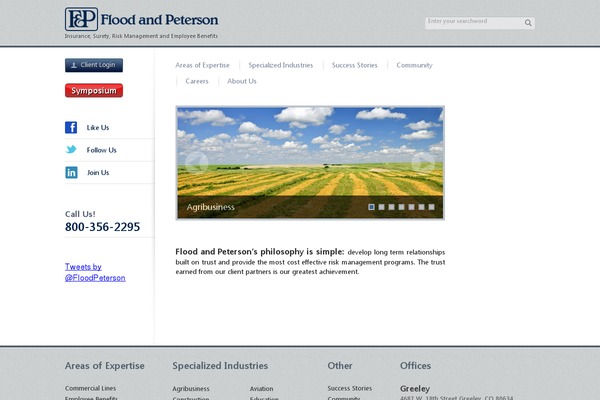
Task: Open the red Symposium button
Action: 94,90
